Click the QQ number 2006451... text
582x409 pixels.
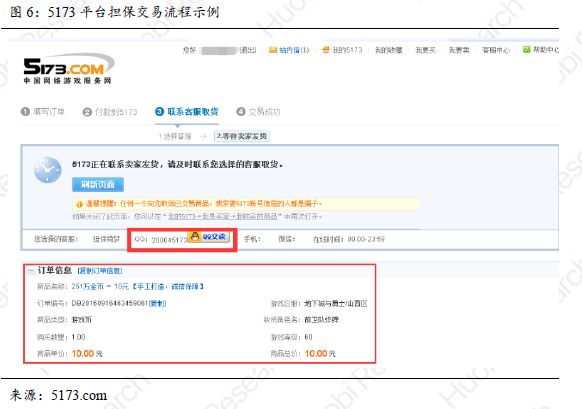(170, 240)
